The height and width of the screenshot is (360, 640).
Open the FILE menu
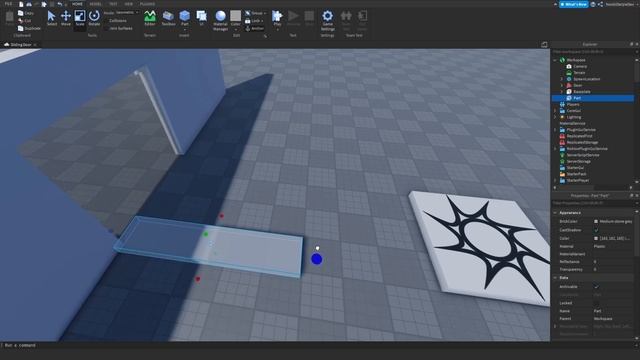(x=8, y=4)
